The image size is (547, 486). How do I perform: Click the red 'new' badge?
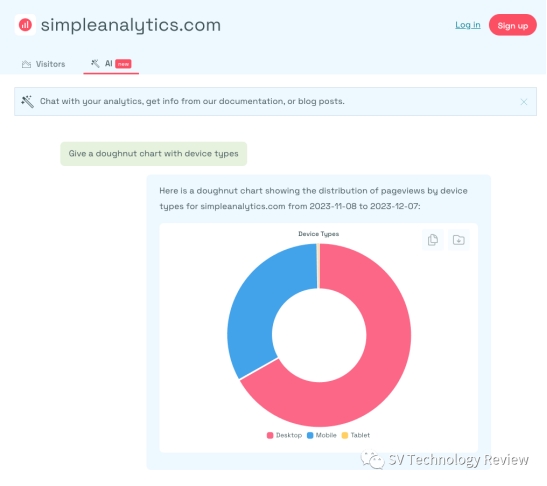[x=123, y=64]
